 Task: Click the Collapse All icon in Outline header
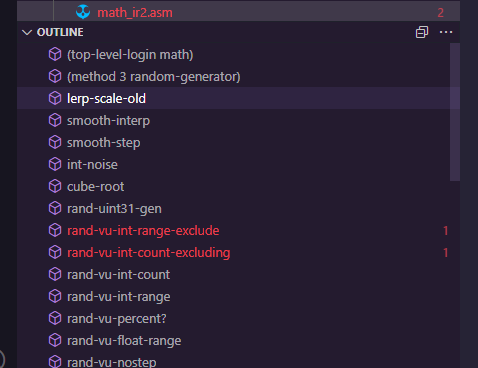(422, 32)
